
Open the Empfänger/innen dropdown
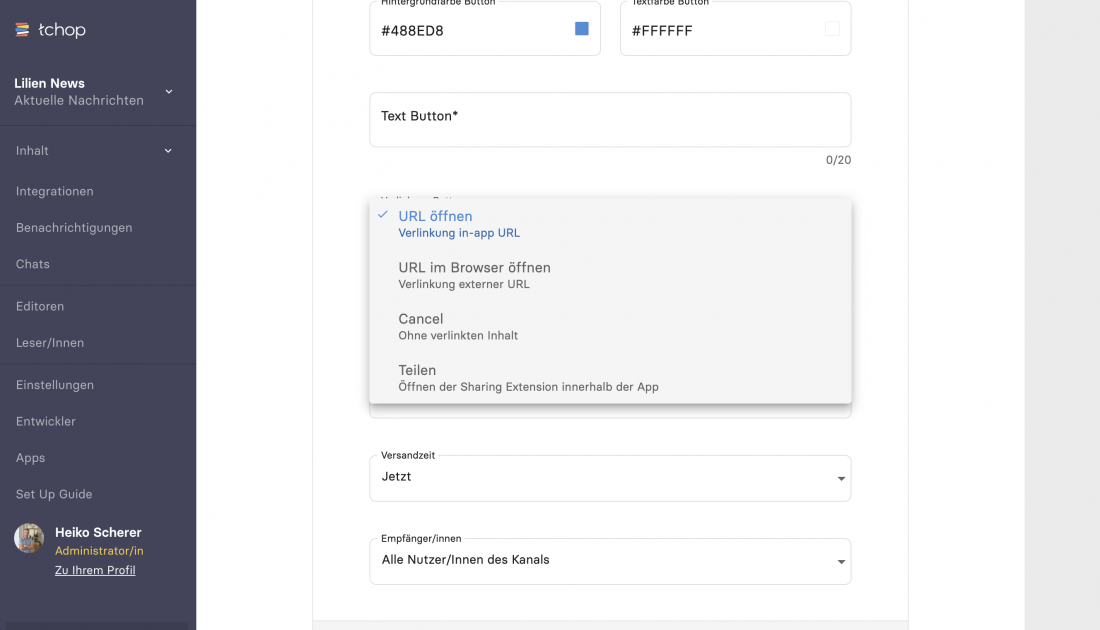tap(610, 560)
